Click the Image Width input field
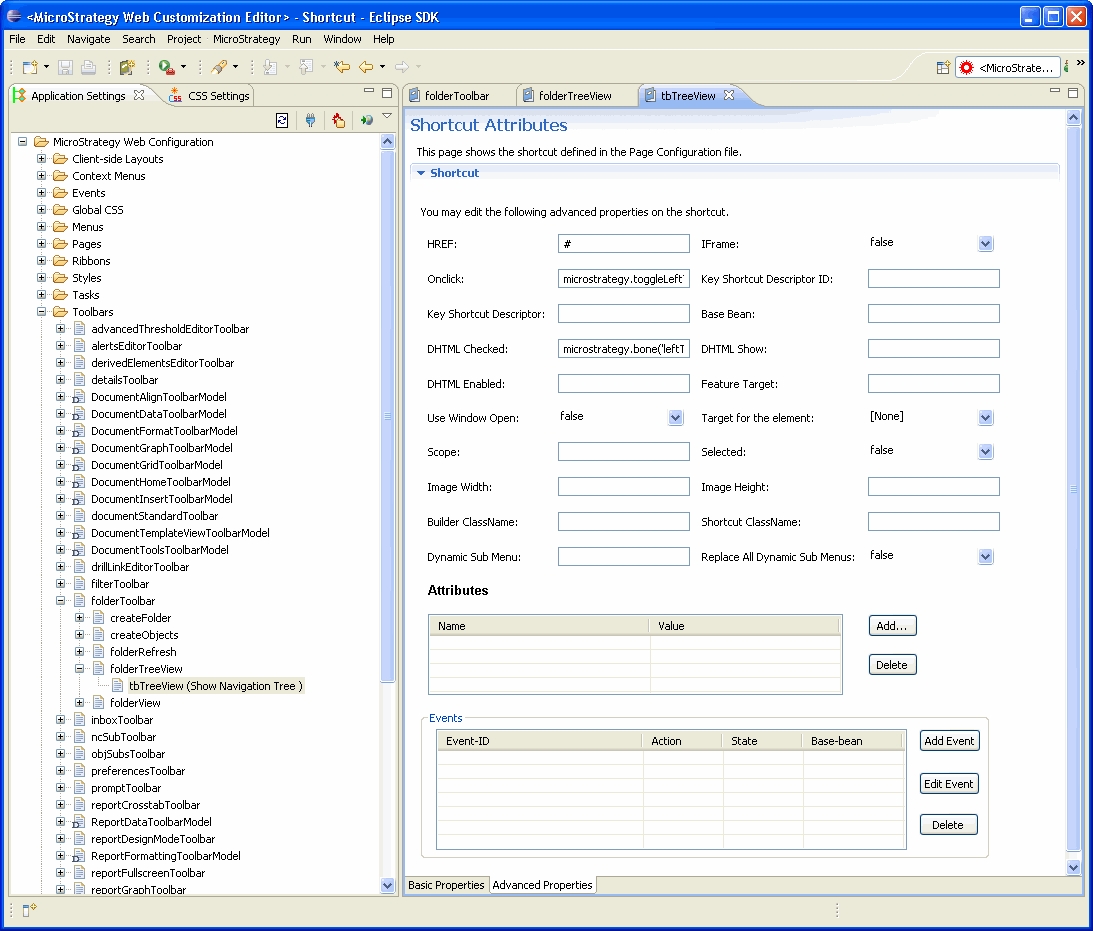This screenshot has width=1093, height=931. click(624, 486)
